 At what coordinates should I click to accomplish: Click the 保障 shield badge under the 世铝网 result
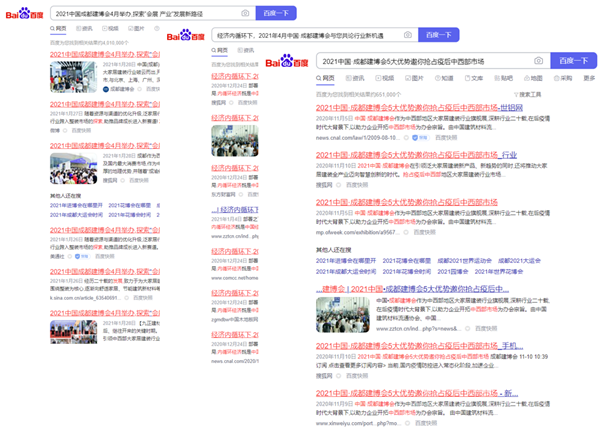pos(420,138)
